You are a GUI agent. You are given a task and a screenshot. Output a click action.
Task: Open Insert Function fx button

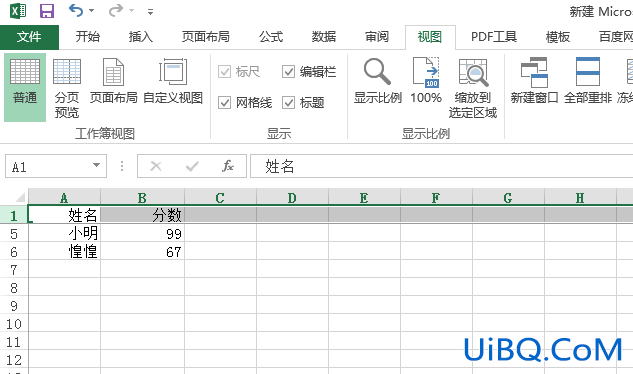click(x=228, y=166)
